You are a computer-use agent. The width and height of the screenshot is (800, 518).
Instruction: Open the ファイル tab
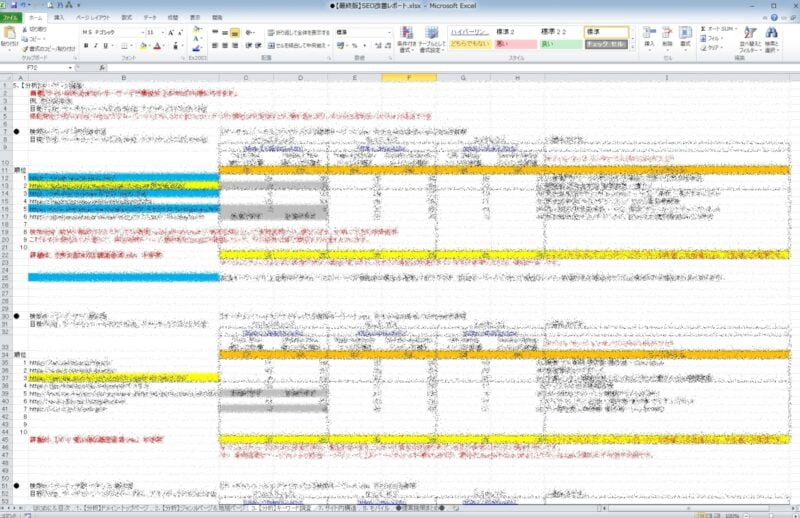[10, 17]
